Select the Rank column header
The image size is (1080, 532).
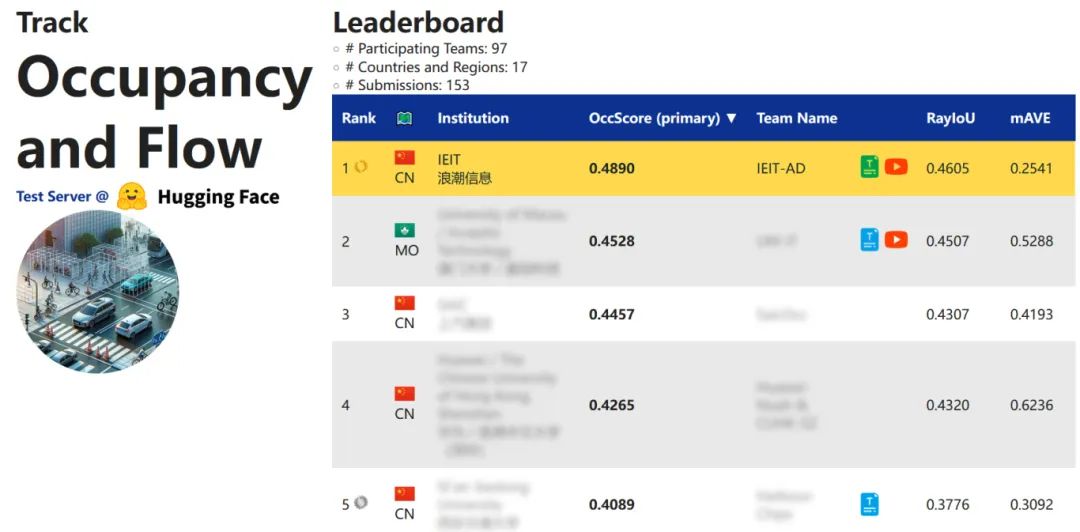[359, 118]
